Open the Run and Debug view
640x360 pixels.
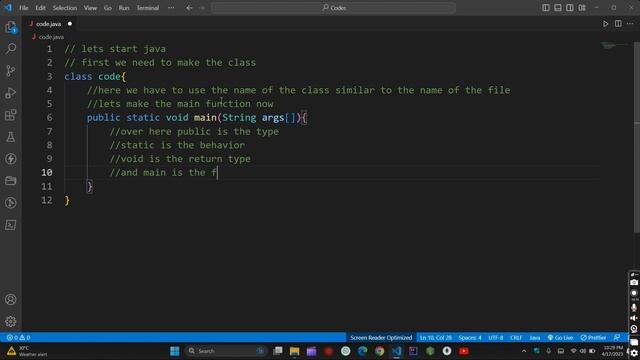(x=11, y=93)
